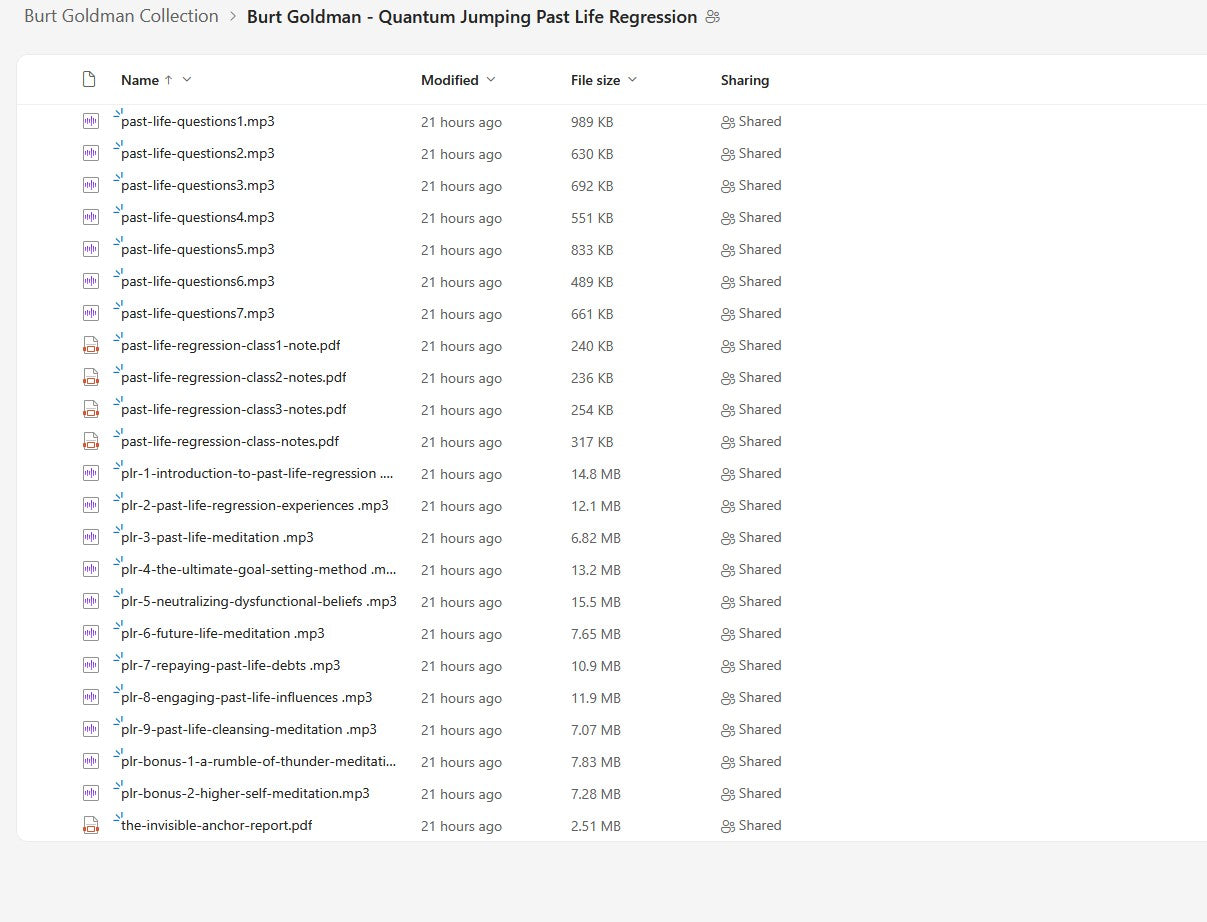Screen dimensions: 1207x922
Task: Open the Name column dropdown arrow
Action: pos(187,80)
